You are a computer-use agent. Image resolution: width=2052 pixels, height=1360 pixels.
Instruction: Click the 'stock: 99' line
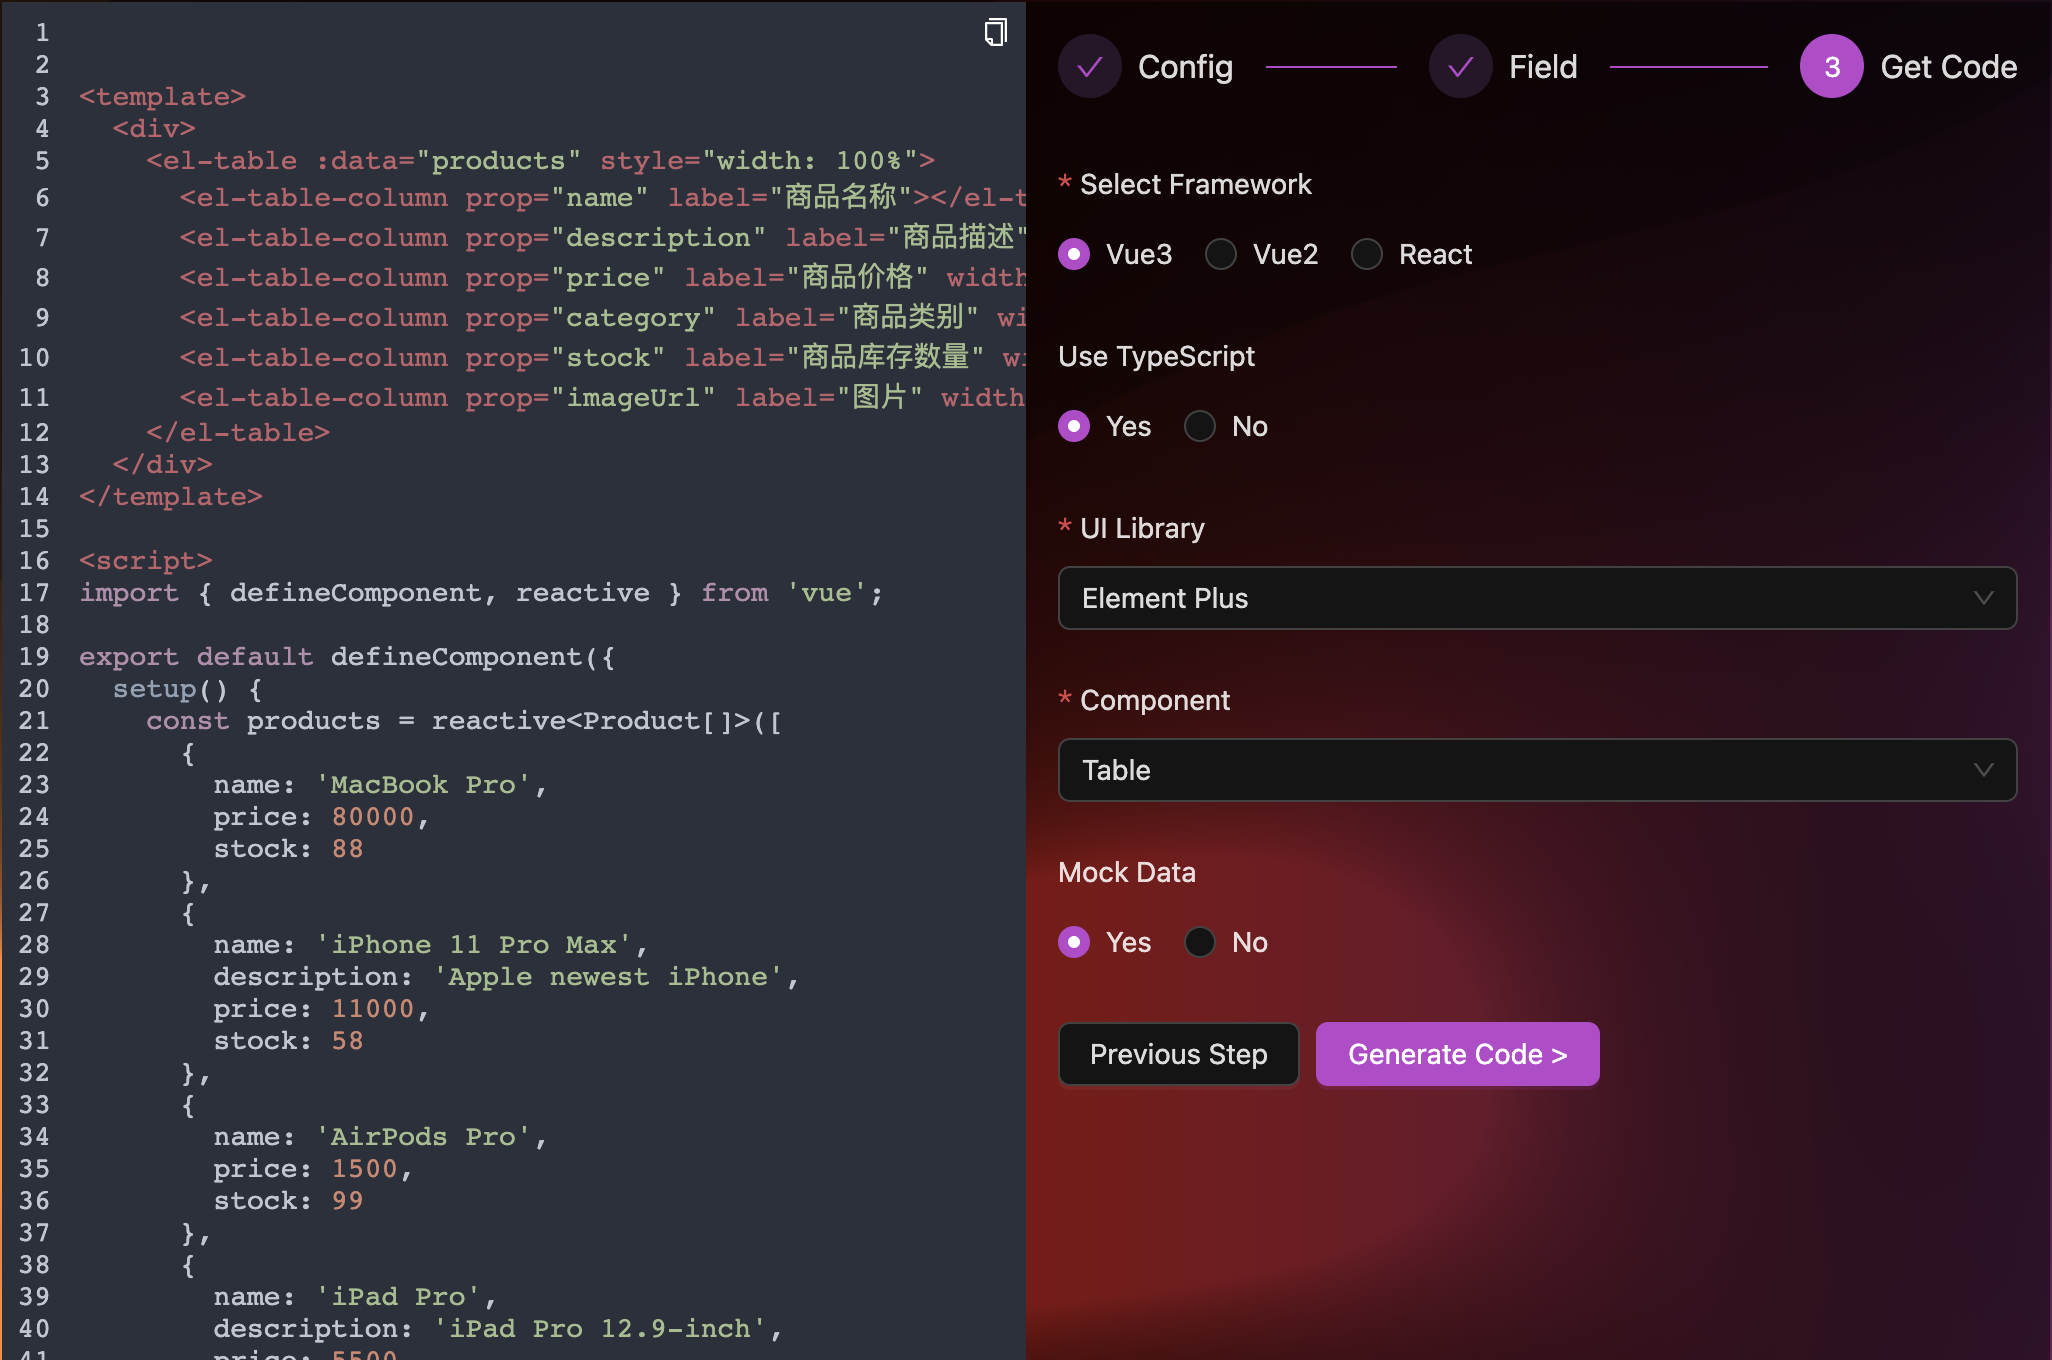pyautogui.click(x=288, y=1201)
